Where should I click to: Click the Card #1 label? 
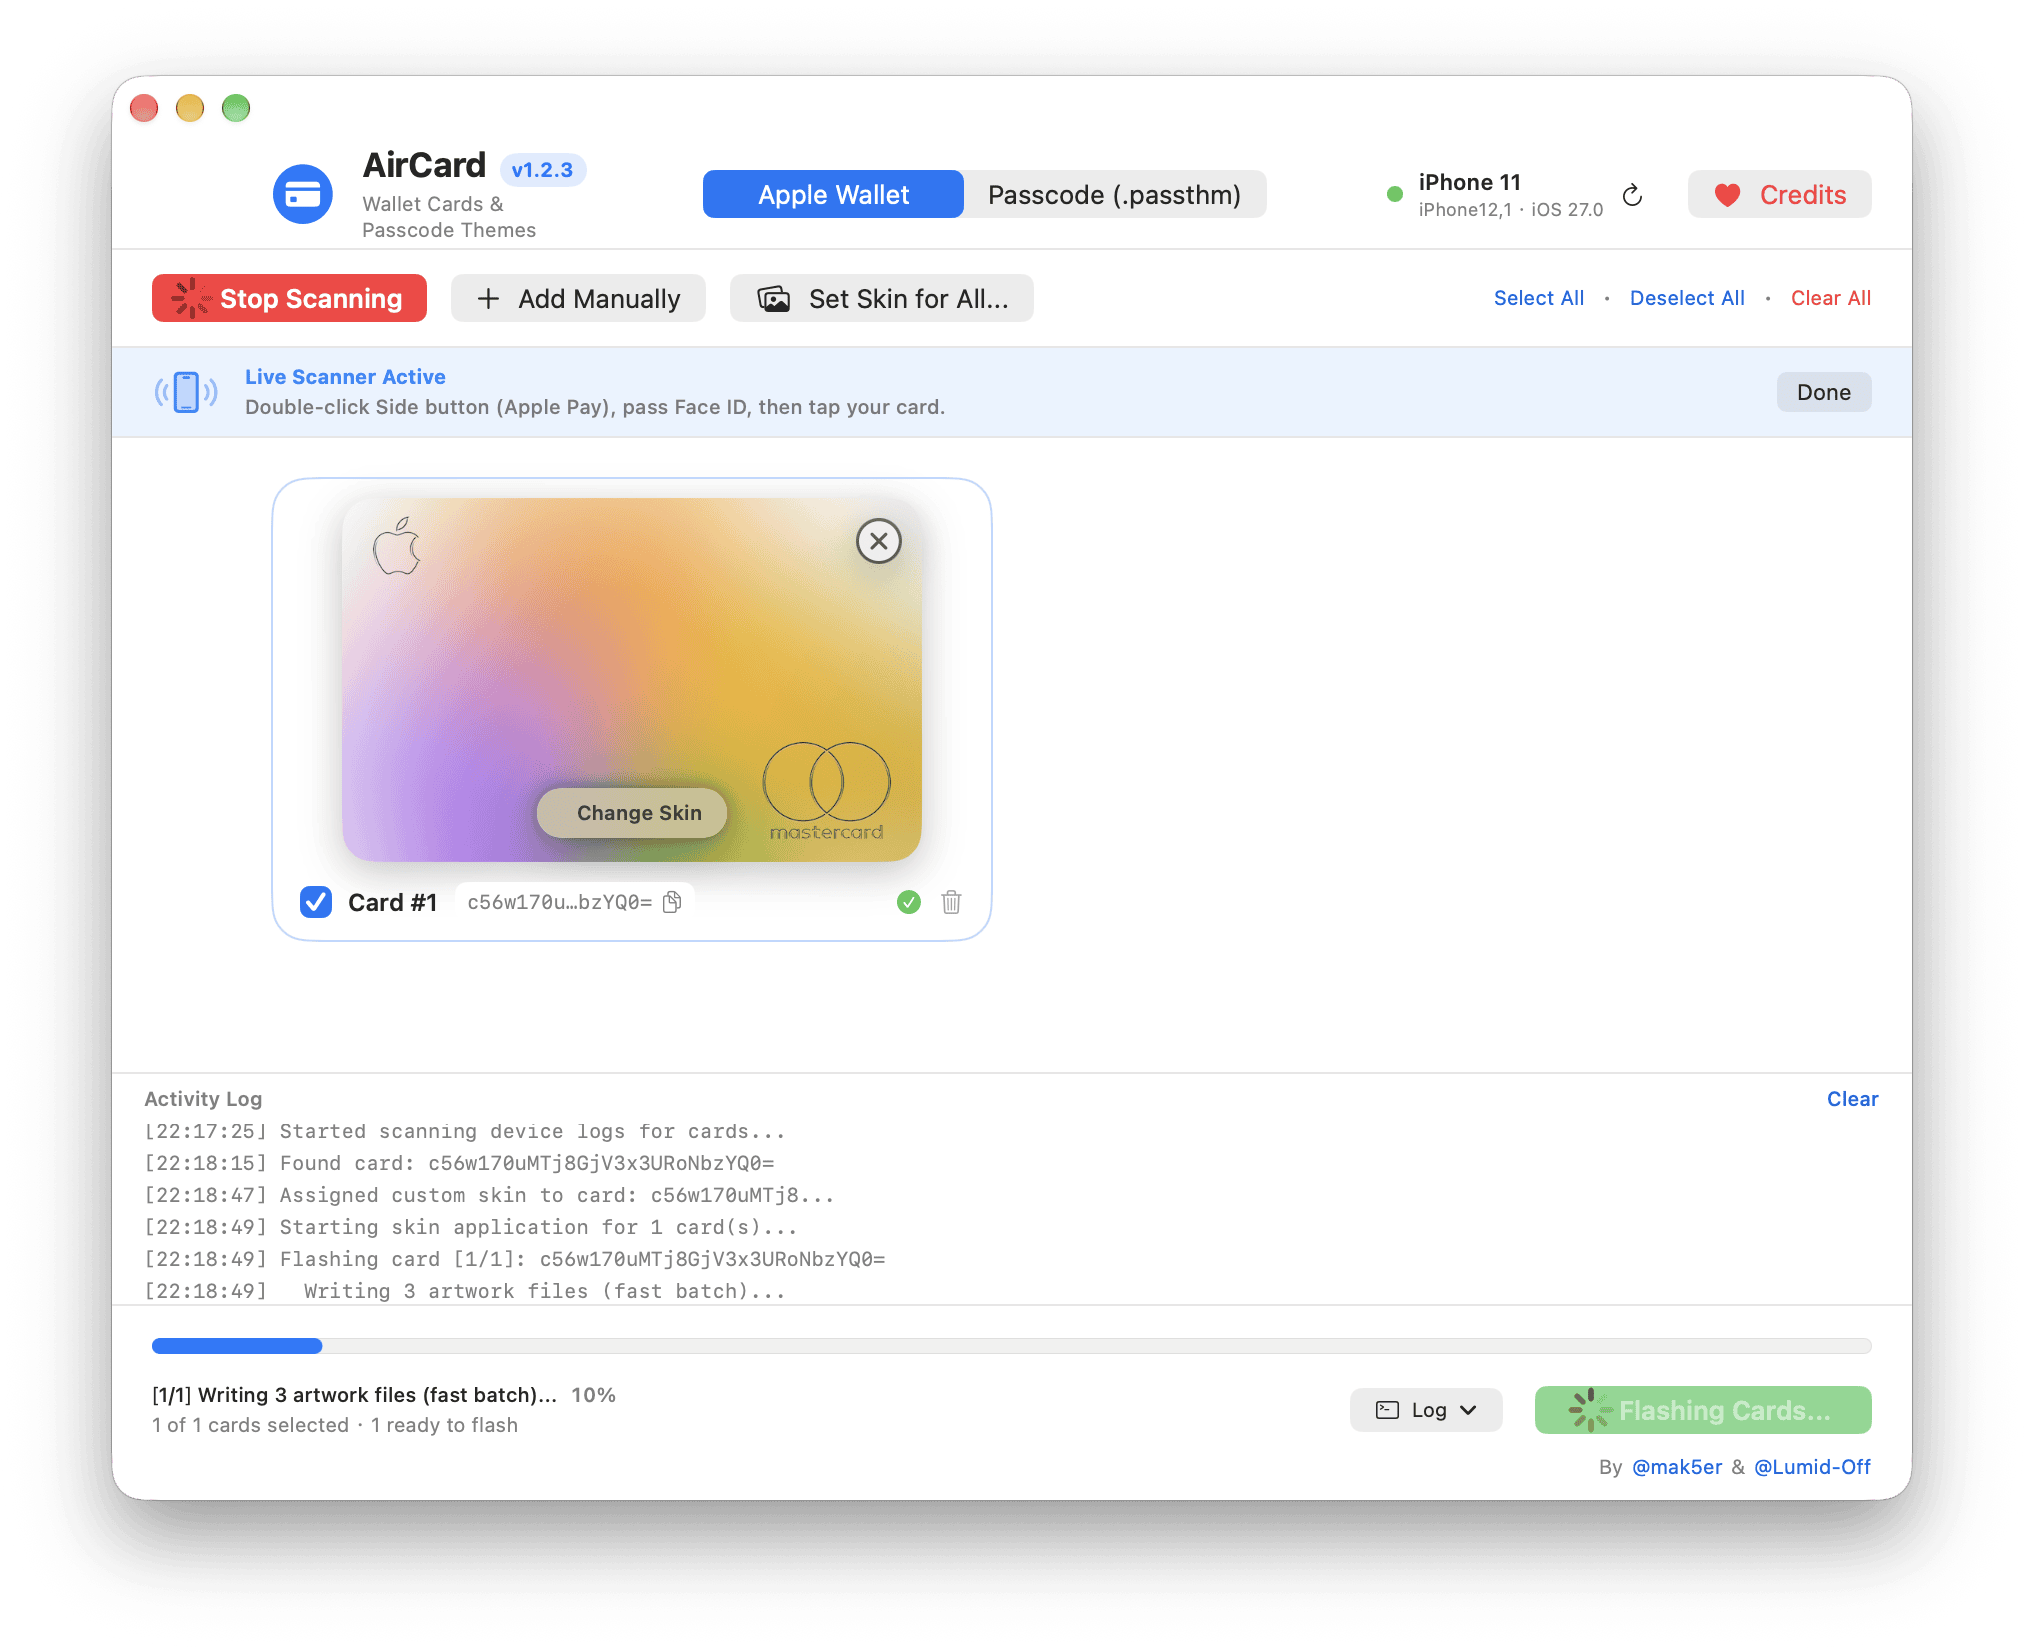(x=392, y=902)
